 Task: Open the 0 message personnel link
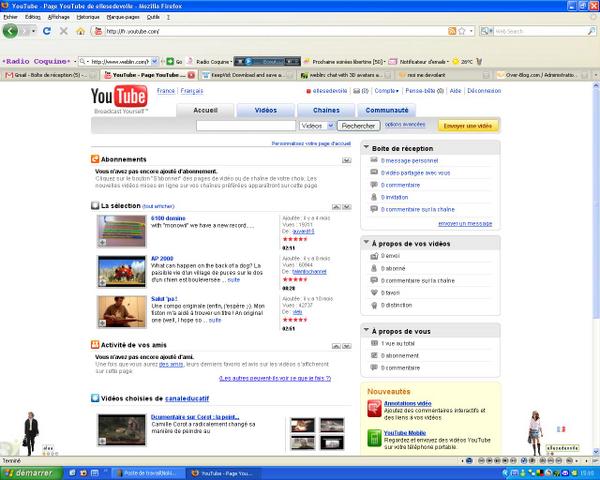[409, 161]
